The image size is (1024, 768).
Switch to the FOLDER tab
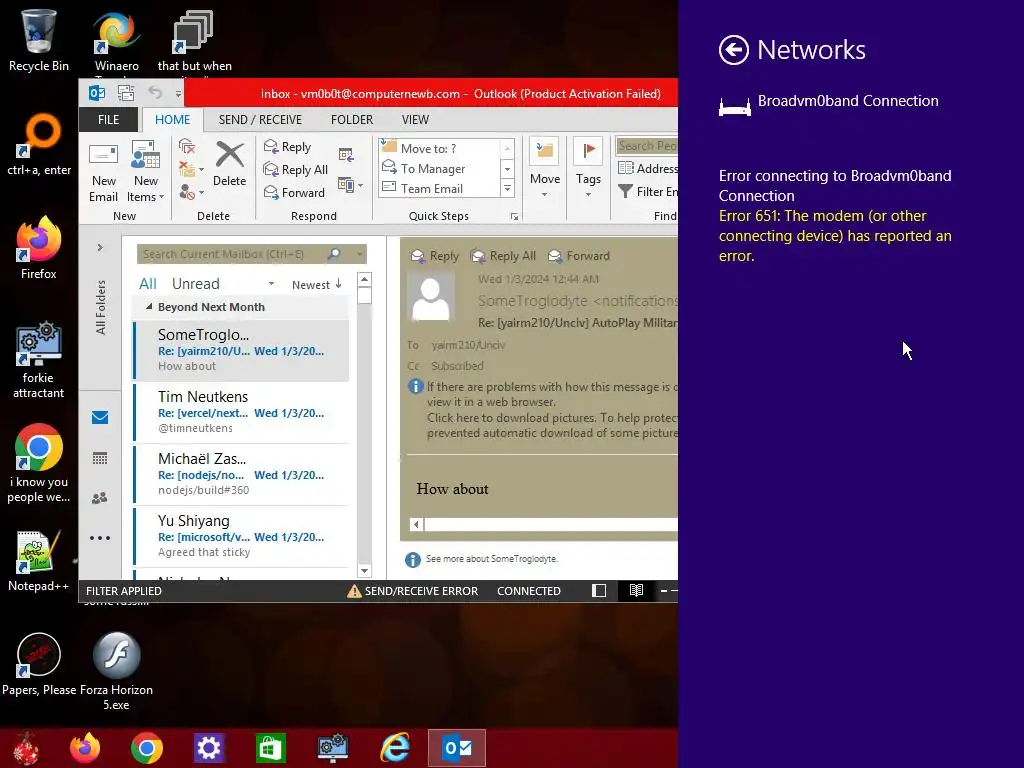click(351, 120)
